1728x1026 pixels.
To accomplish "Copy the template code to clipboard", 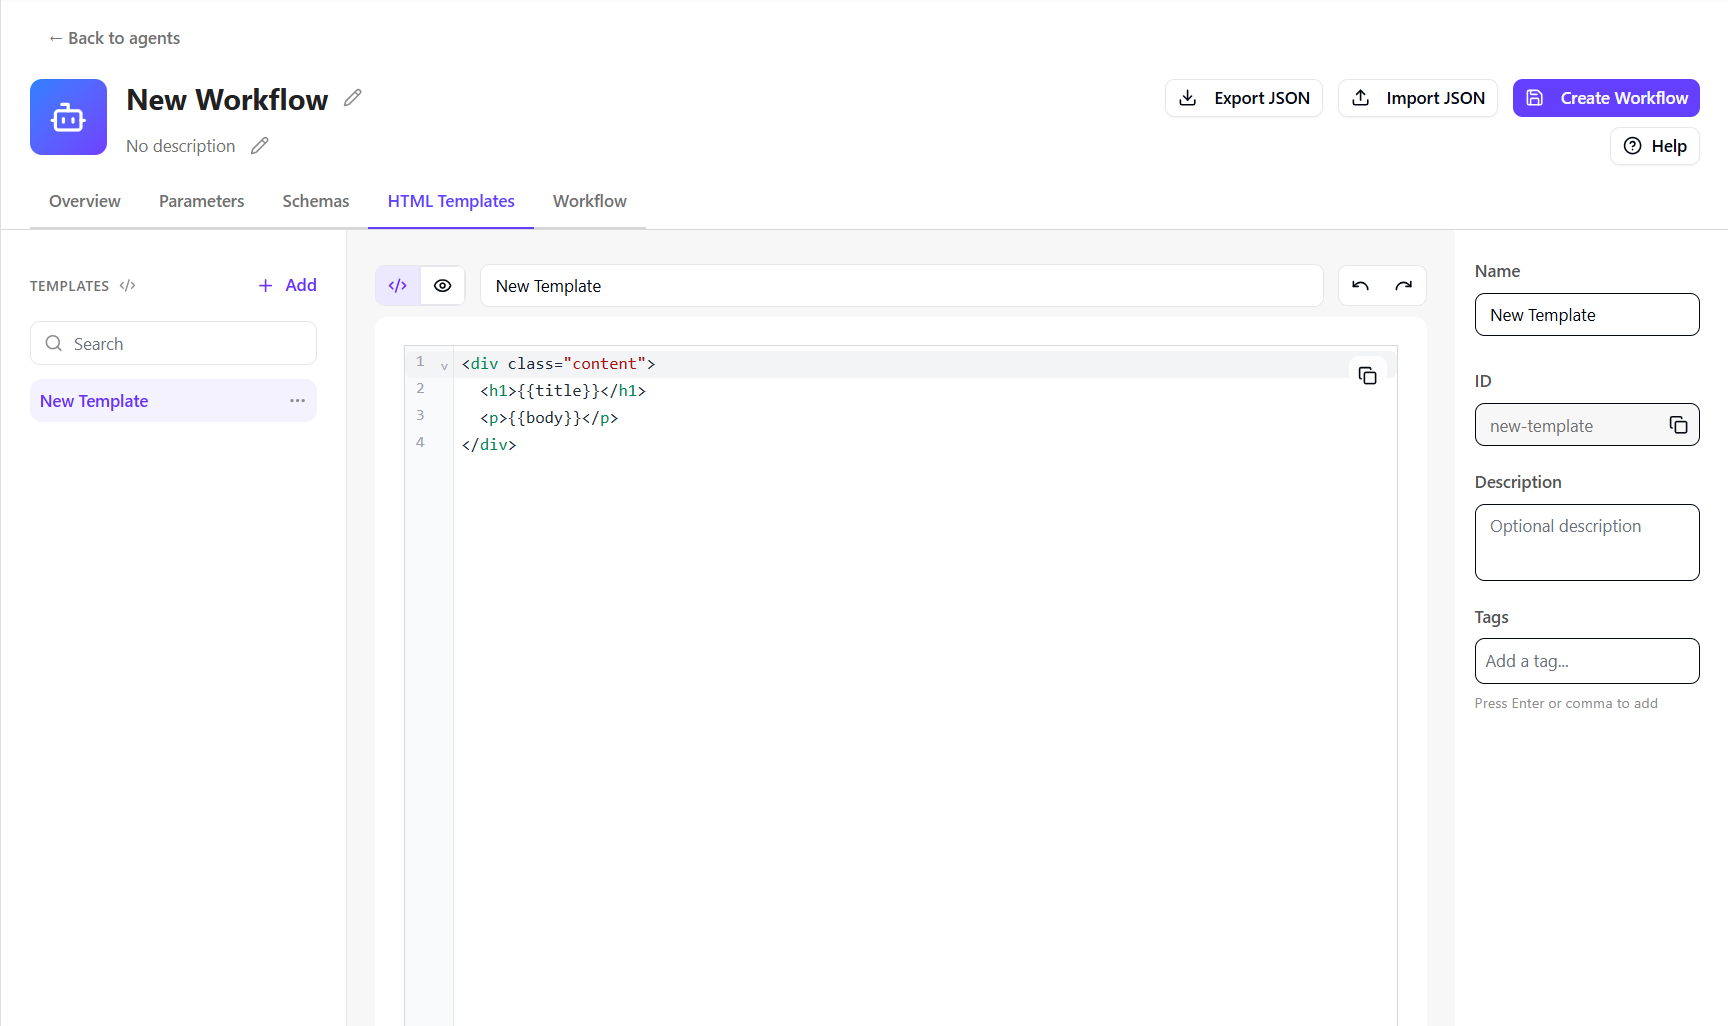I will click(1367, 376).
